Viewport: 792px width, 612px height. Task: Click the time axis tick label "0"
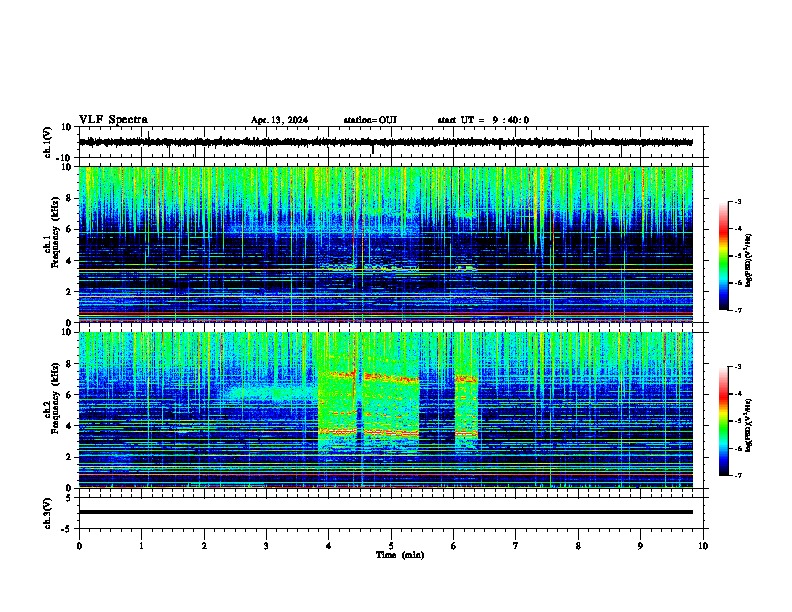click(x=79, y=546)
